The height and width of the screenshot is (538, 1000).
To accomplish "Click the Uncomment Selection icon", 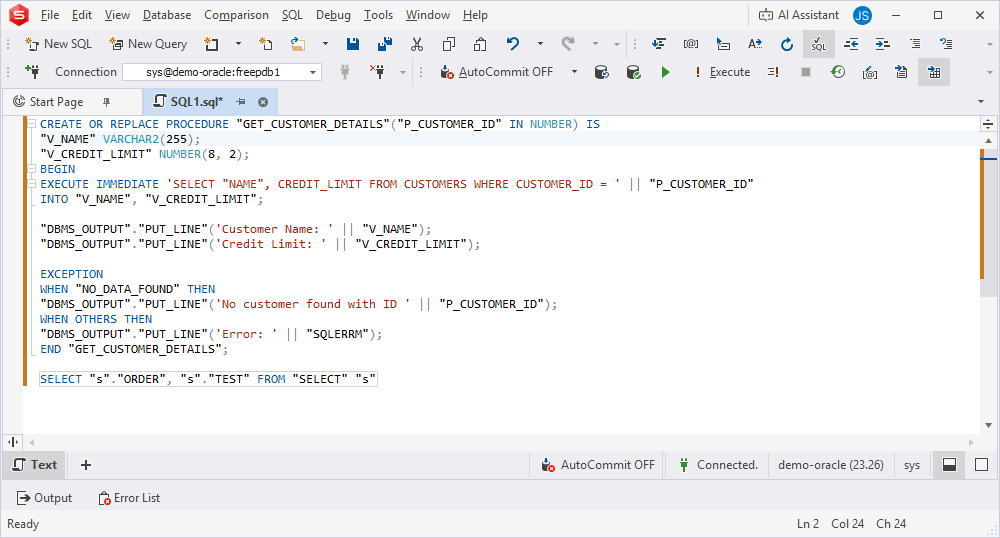I will pos(946,44).
